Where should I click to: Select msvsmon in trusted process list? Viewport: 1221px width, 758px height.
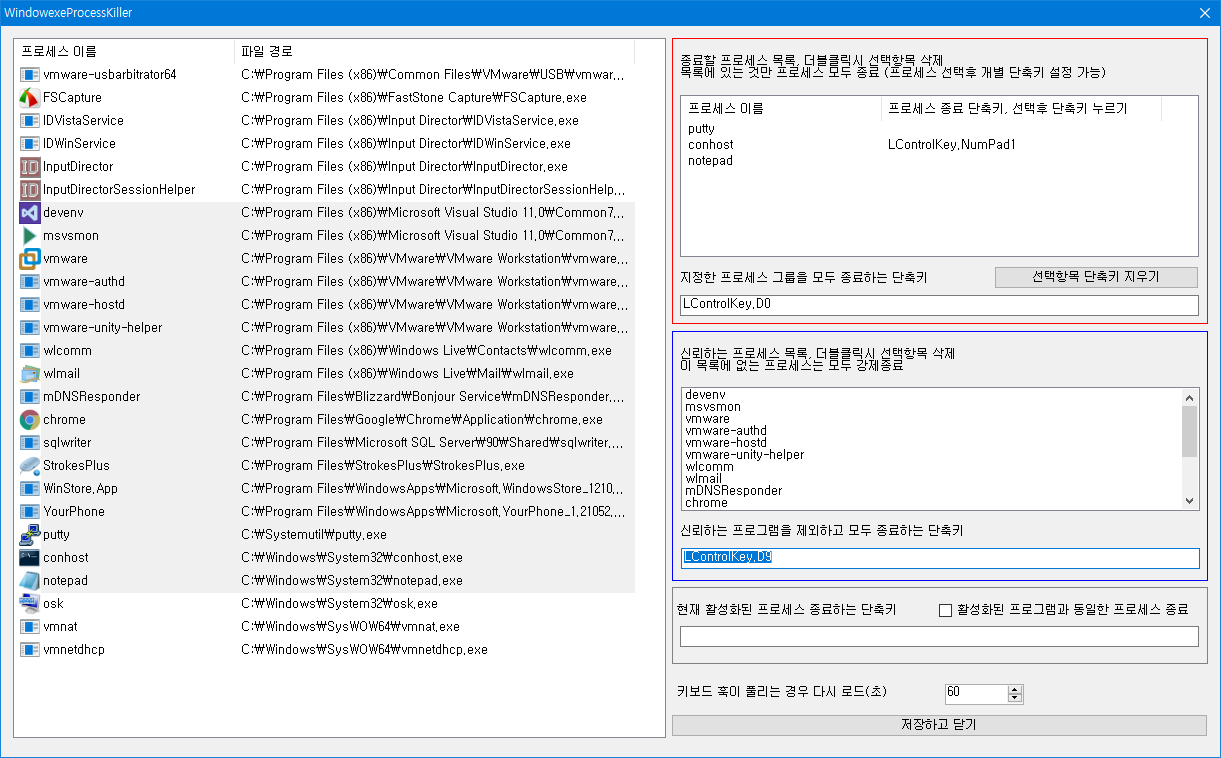point(713,407)
